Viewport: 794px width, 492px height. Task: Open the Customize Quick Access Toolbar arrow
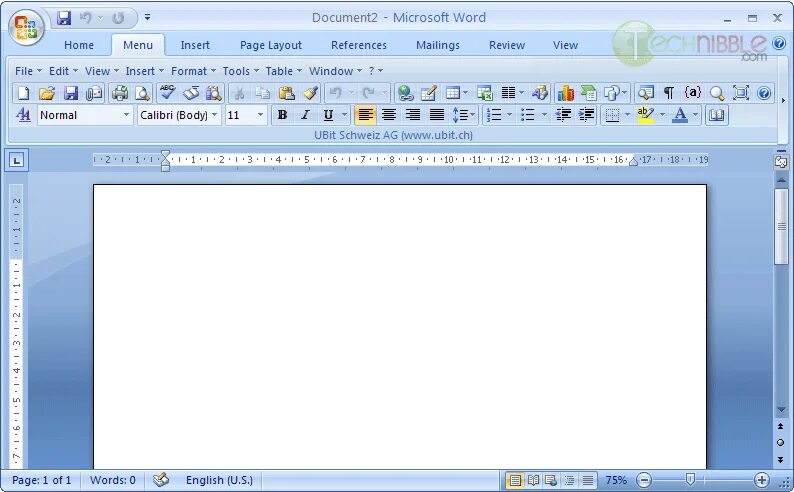coord(147,18)
